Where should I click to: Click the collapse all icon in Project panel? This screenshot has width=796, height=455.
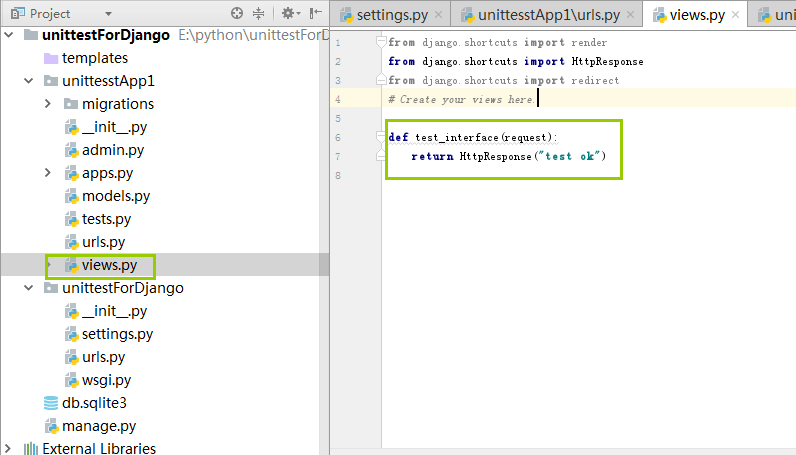258,13
